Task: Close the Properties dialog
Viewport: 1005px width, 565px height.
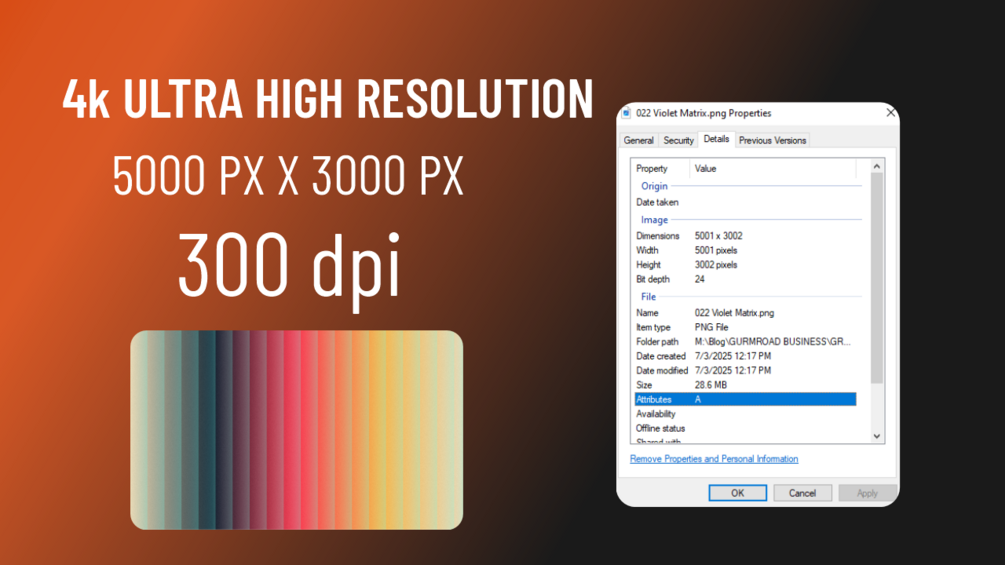Action: pos(890,113)
